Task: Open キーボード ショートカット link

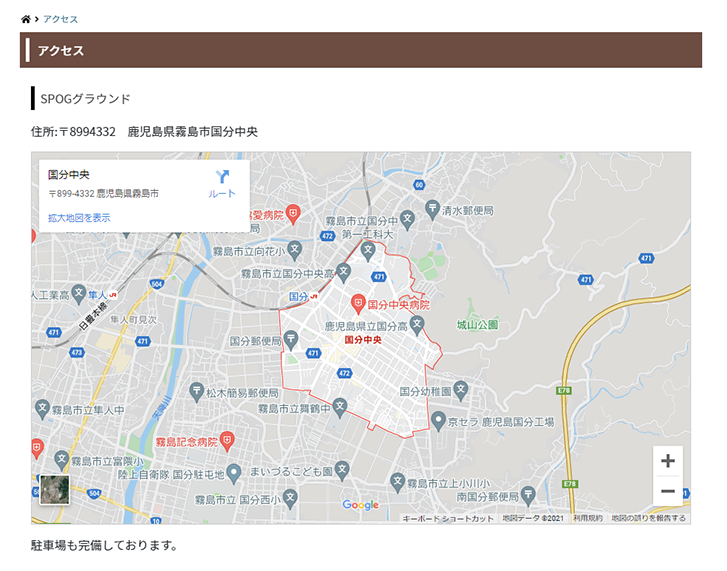Action: click(x=448, y=519)
